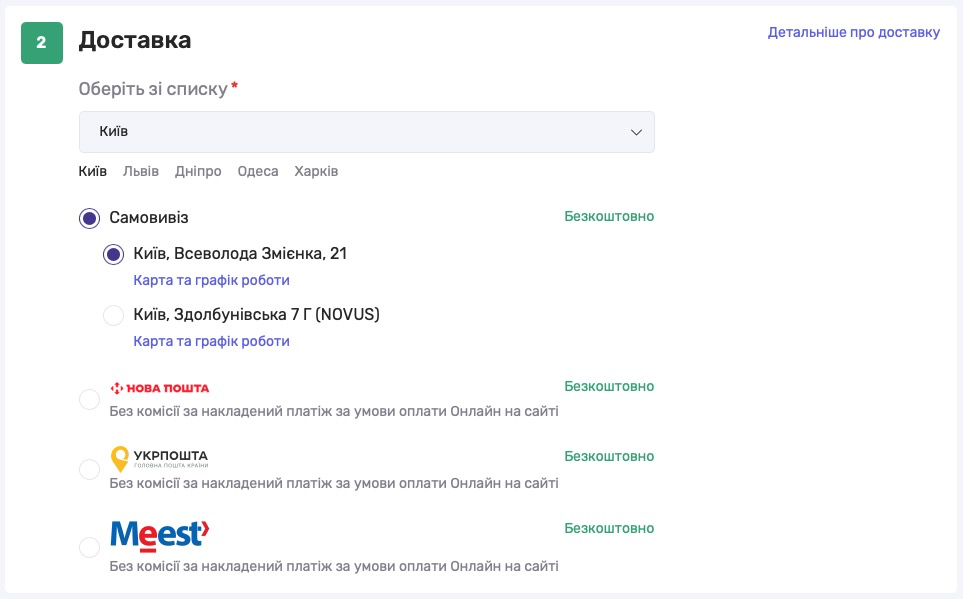Select Meest delivery radio button
Viewport: 963px width, 599px height.
[x=90, y=547]
